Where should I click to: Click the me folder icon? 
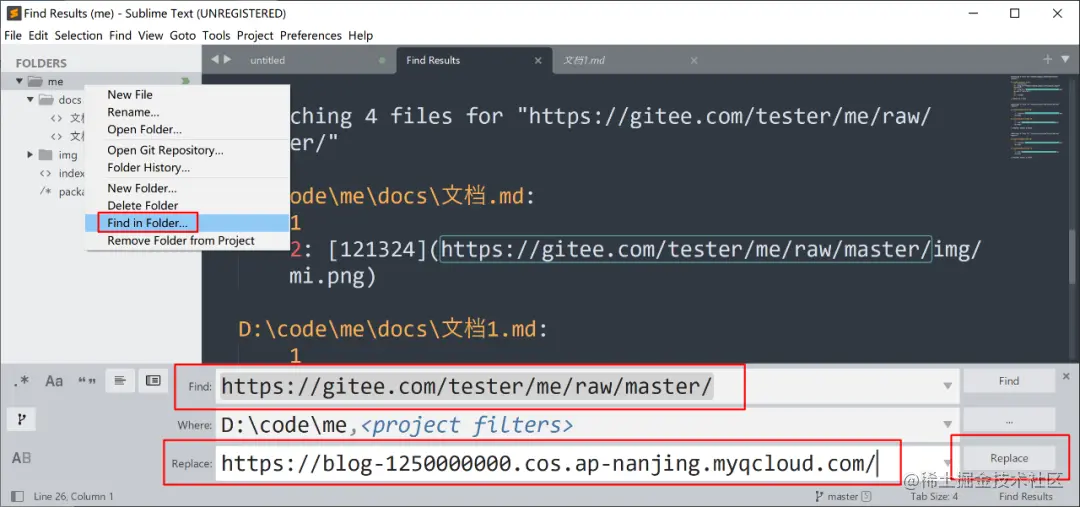pos(36,82)
